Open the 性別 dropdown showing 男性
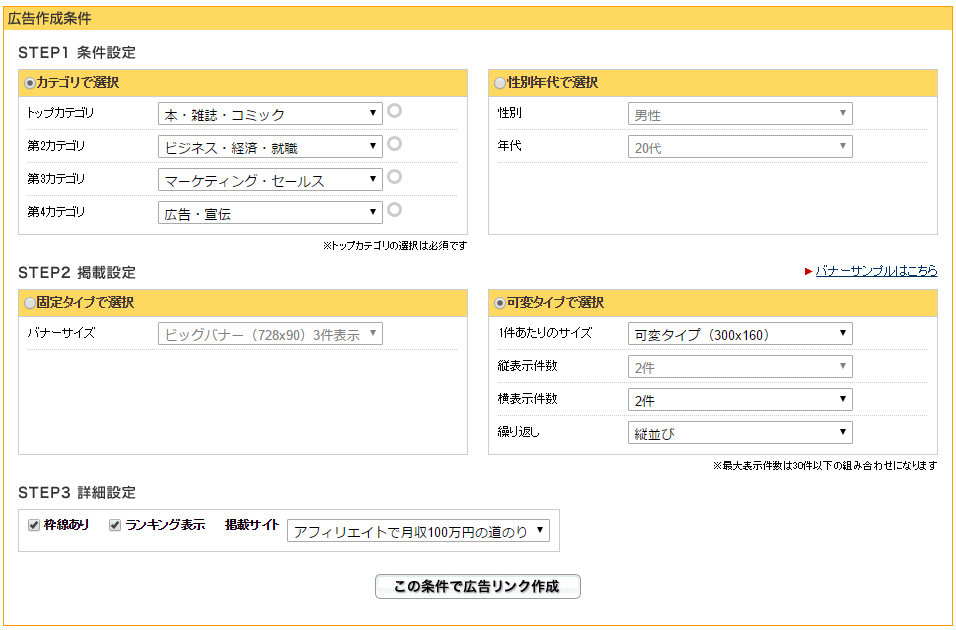The width and height of the screenshot is (956, 630). coord(740,114)
